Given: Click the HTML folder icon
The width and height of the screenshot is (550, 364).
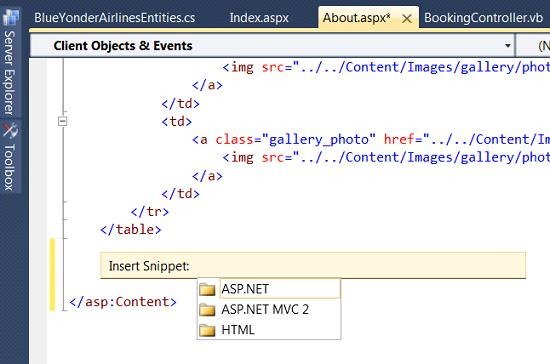Looking at the screenshot, I should 207,330.
